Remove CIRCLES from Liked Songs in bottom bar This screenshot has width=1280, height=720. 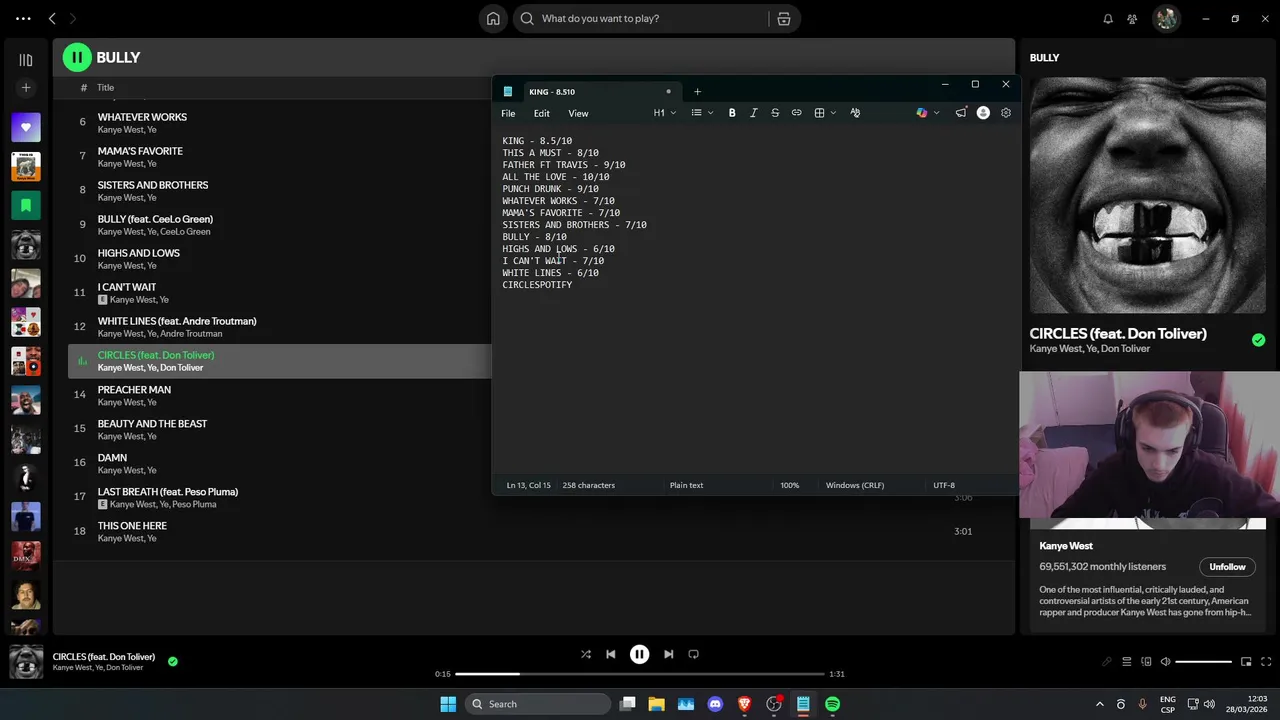[173, 661]
